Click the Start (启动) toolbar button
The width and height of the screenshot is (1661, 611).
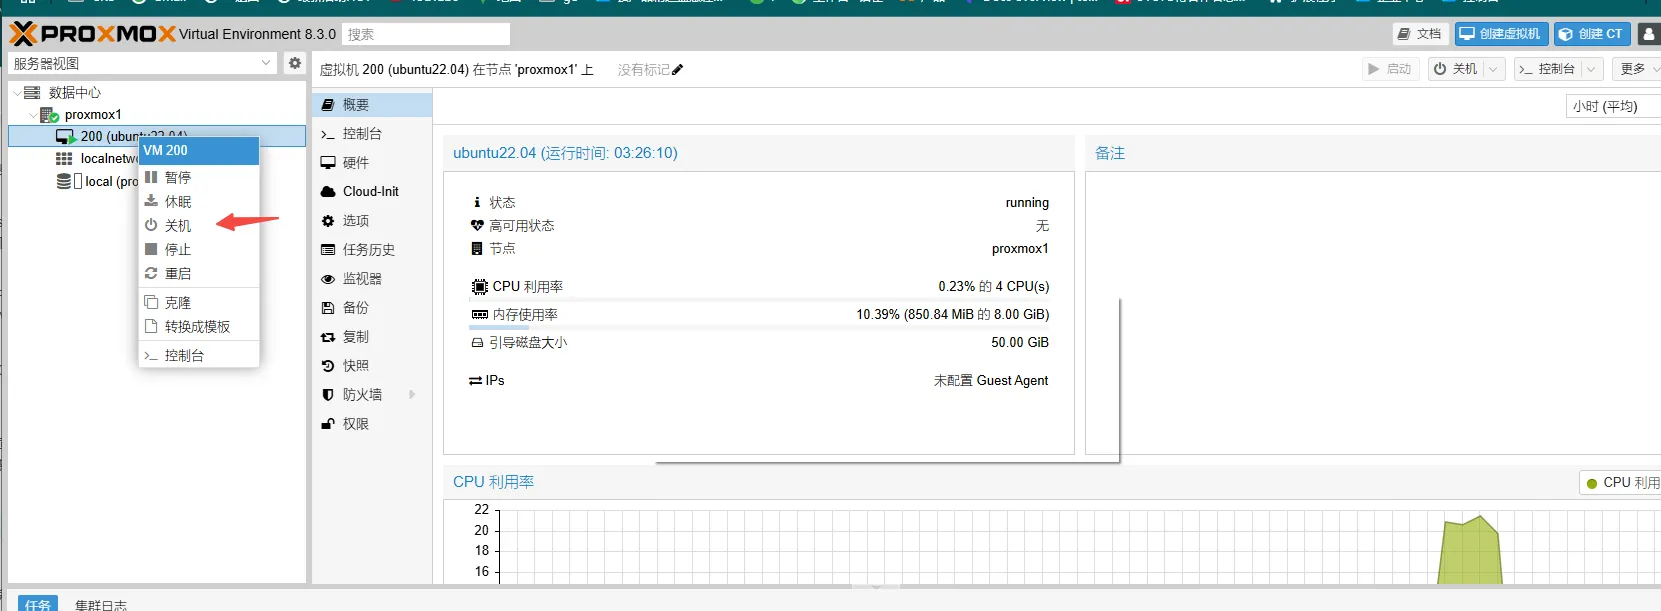(1391, 69)
